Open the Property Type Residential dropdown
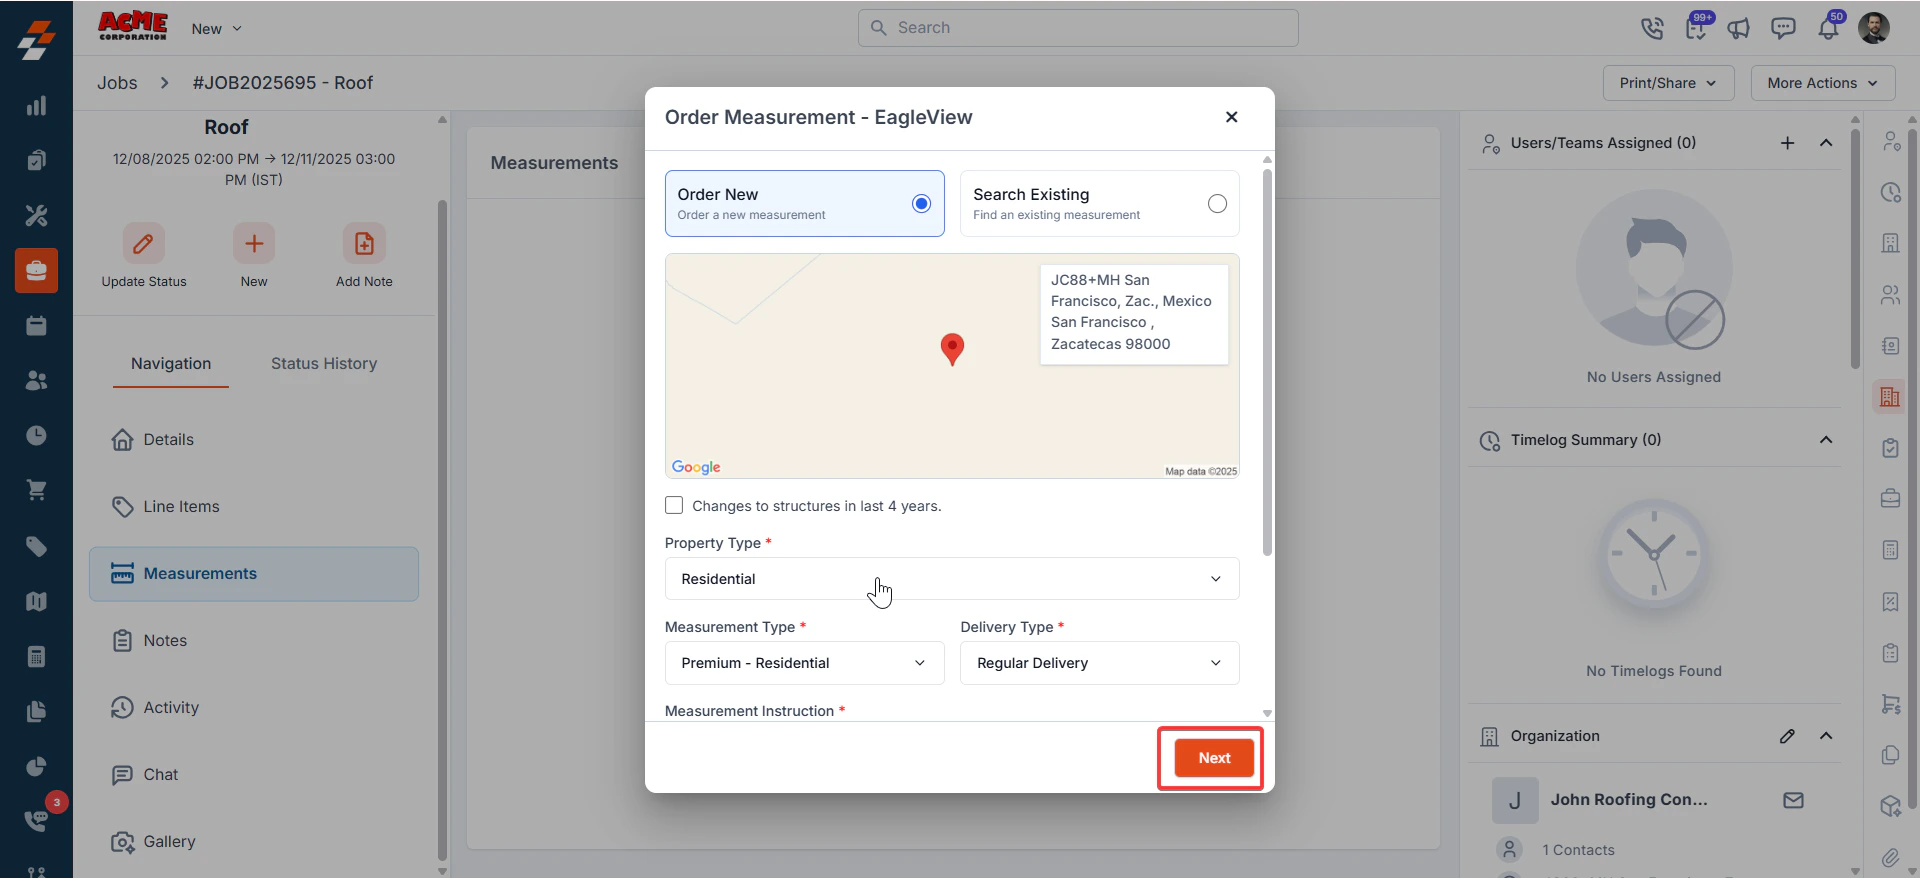Screen dimensions: 1920x878 [x=951, y=579]
